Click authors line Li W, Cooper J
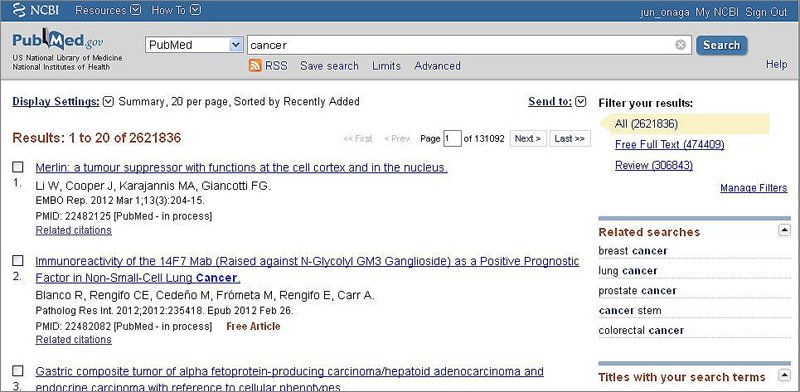800x392 pixels. click(x=153, y=186)
